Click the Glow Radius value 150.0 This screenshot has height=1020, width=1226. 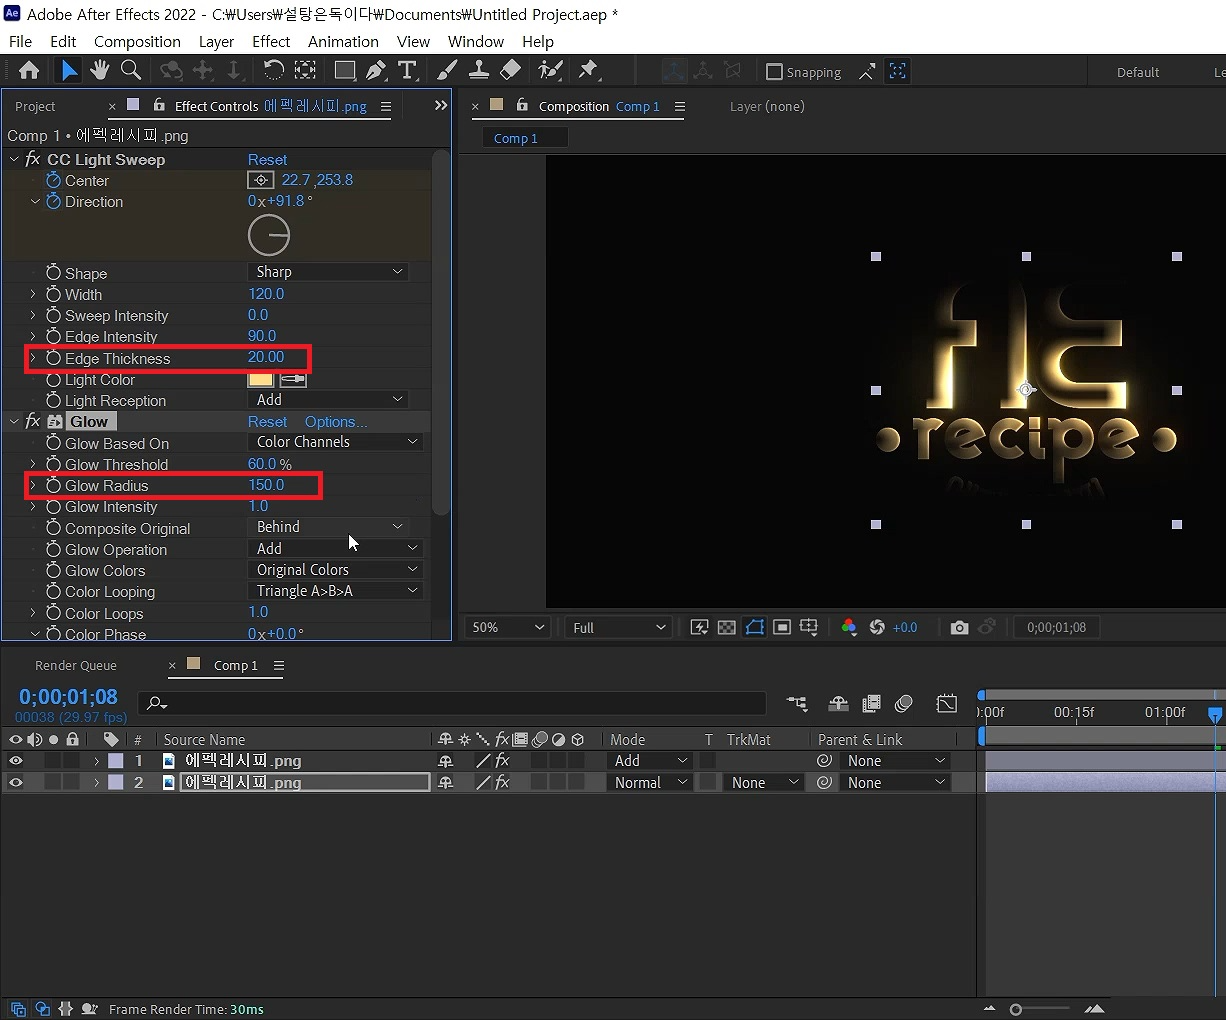[x=266, y=485]
